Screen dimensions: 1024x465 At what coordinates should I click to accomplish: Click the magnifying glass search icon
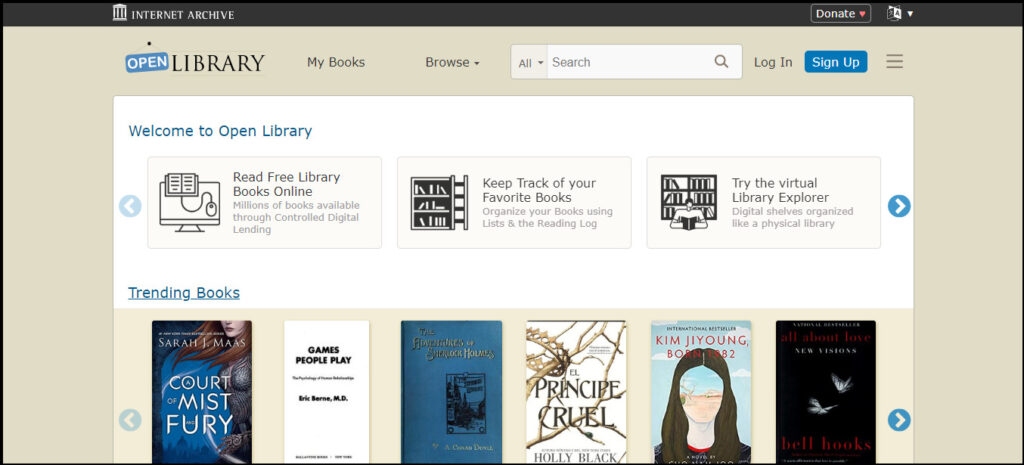click(x=721, y=61)
